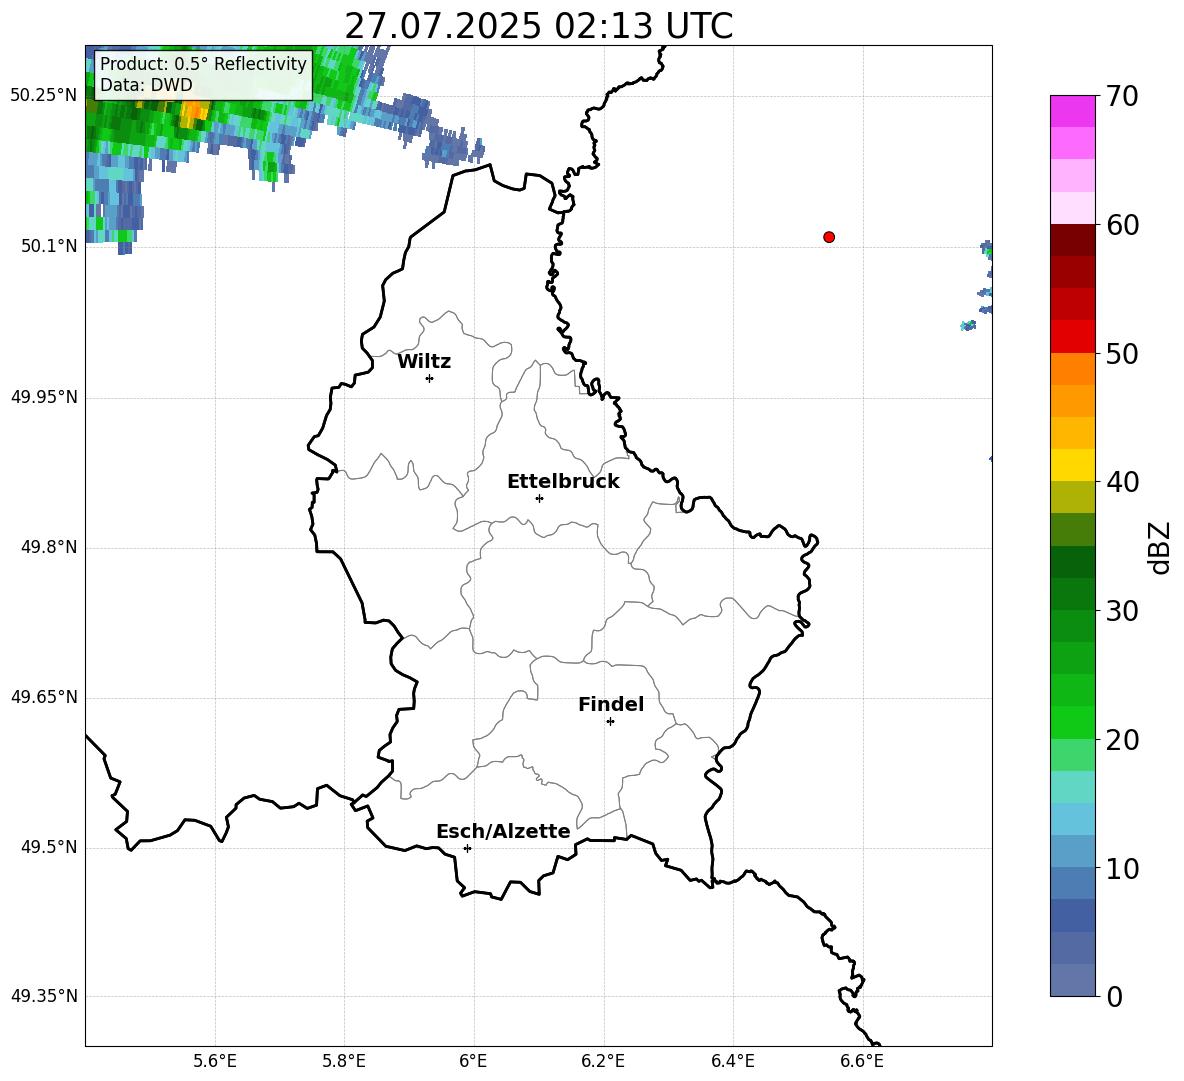The image size is (1184, 1081).
Task: Click the Wiltz location cross marker
Action: click(x=429, y=378)
